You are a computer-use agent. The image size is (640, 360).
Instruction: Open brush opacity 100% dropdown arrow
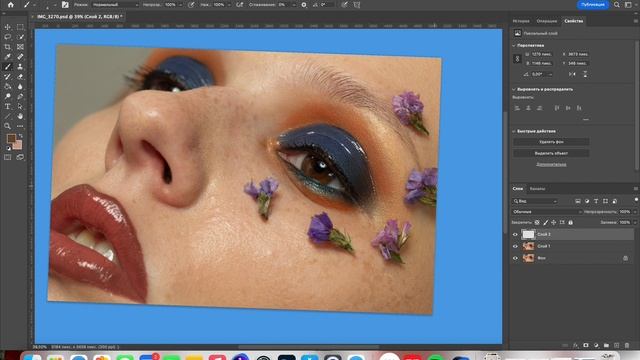click(x=180, y=5)
